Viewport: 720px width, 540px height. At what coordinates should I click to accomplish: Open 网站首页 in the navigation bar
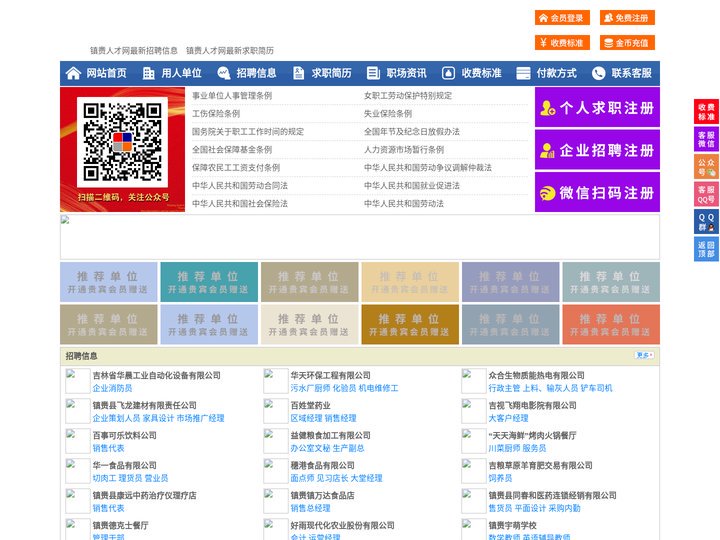tap(107, 73)
